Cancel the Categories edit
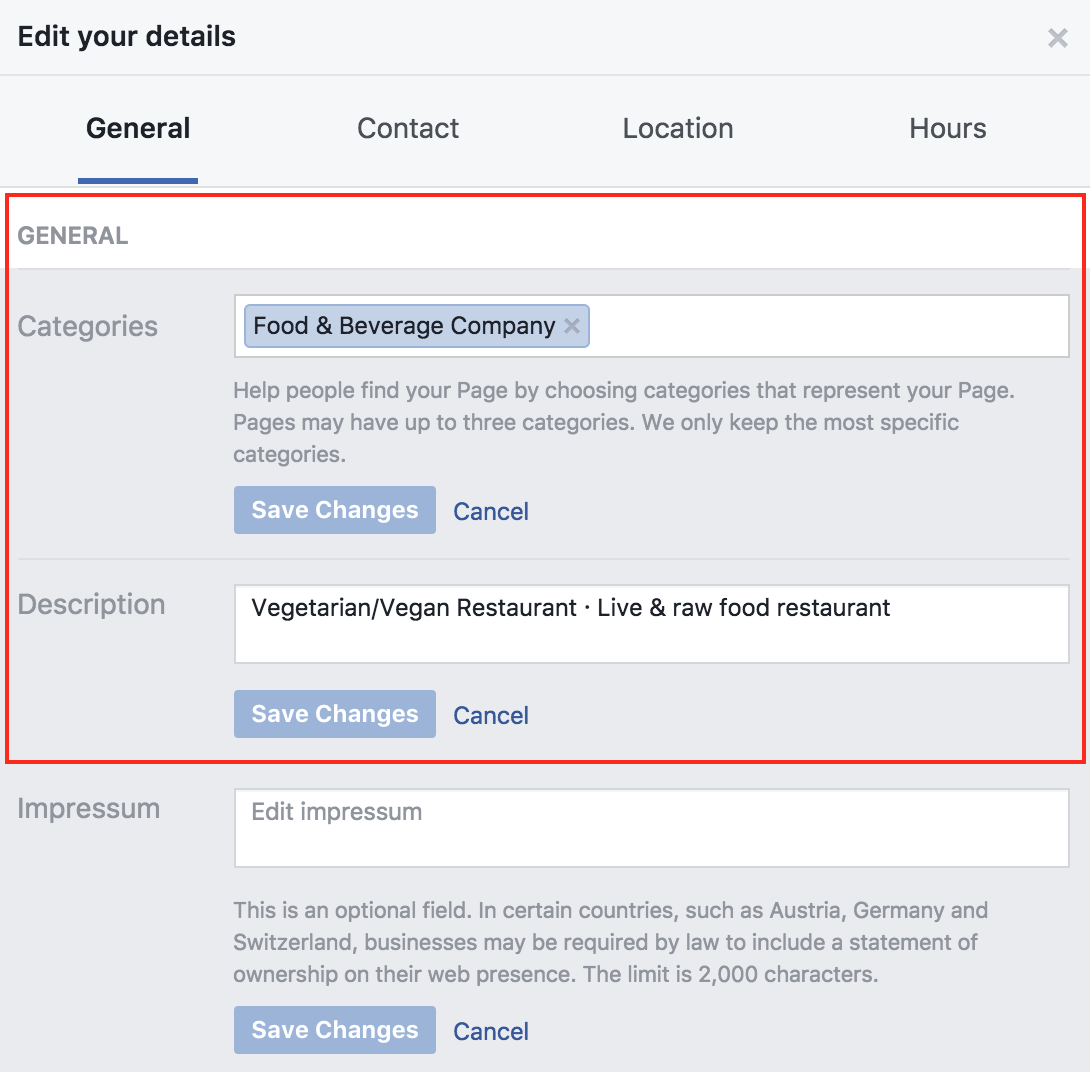 point(491,512)
